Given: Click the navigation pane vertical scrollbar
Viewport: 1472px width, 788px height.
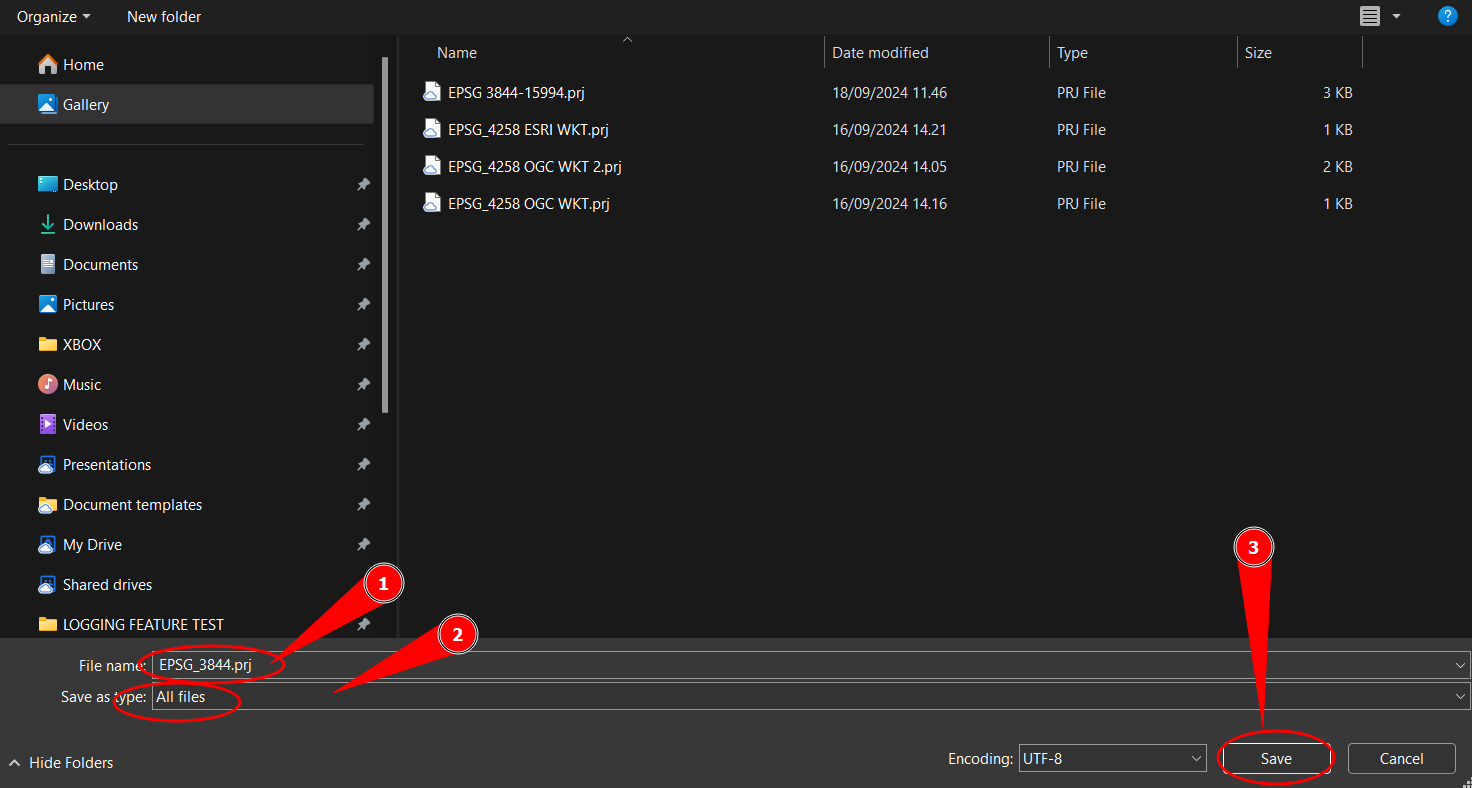Looking at the screenshot, I should pyautogui.click(x=385, y=235).
